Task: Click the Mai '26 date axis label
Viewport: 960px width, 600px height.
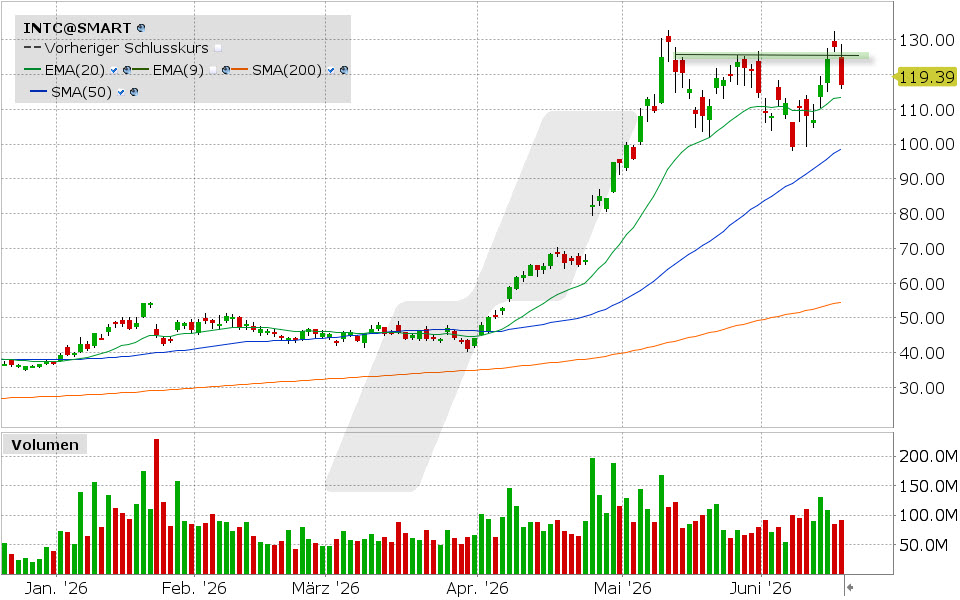Action: (x=623, y=589)
